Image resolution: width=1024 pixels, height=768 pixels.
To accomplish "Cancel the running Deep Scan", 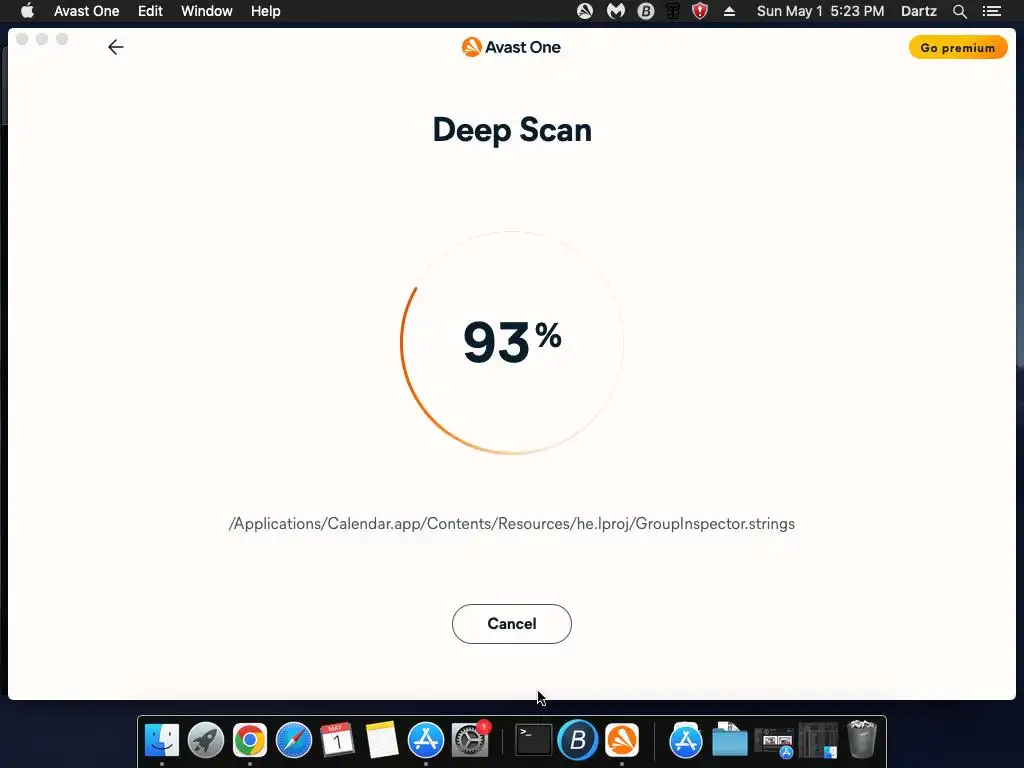I will click(511, 624).
